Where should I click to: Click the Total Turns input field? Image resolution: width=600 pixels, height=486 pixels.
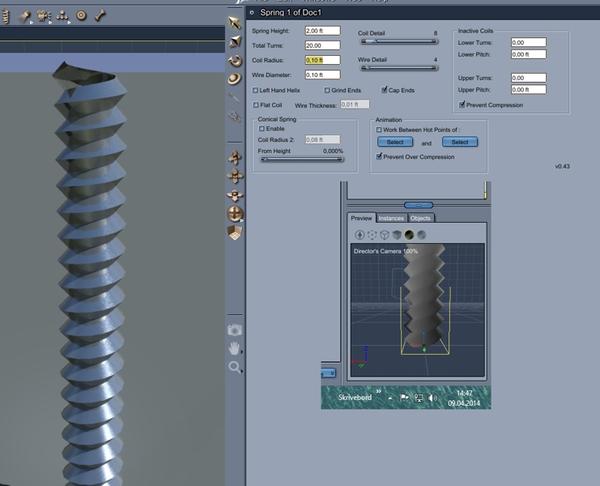pyautogui.click(x=323, y=45)
